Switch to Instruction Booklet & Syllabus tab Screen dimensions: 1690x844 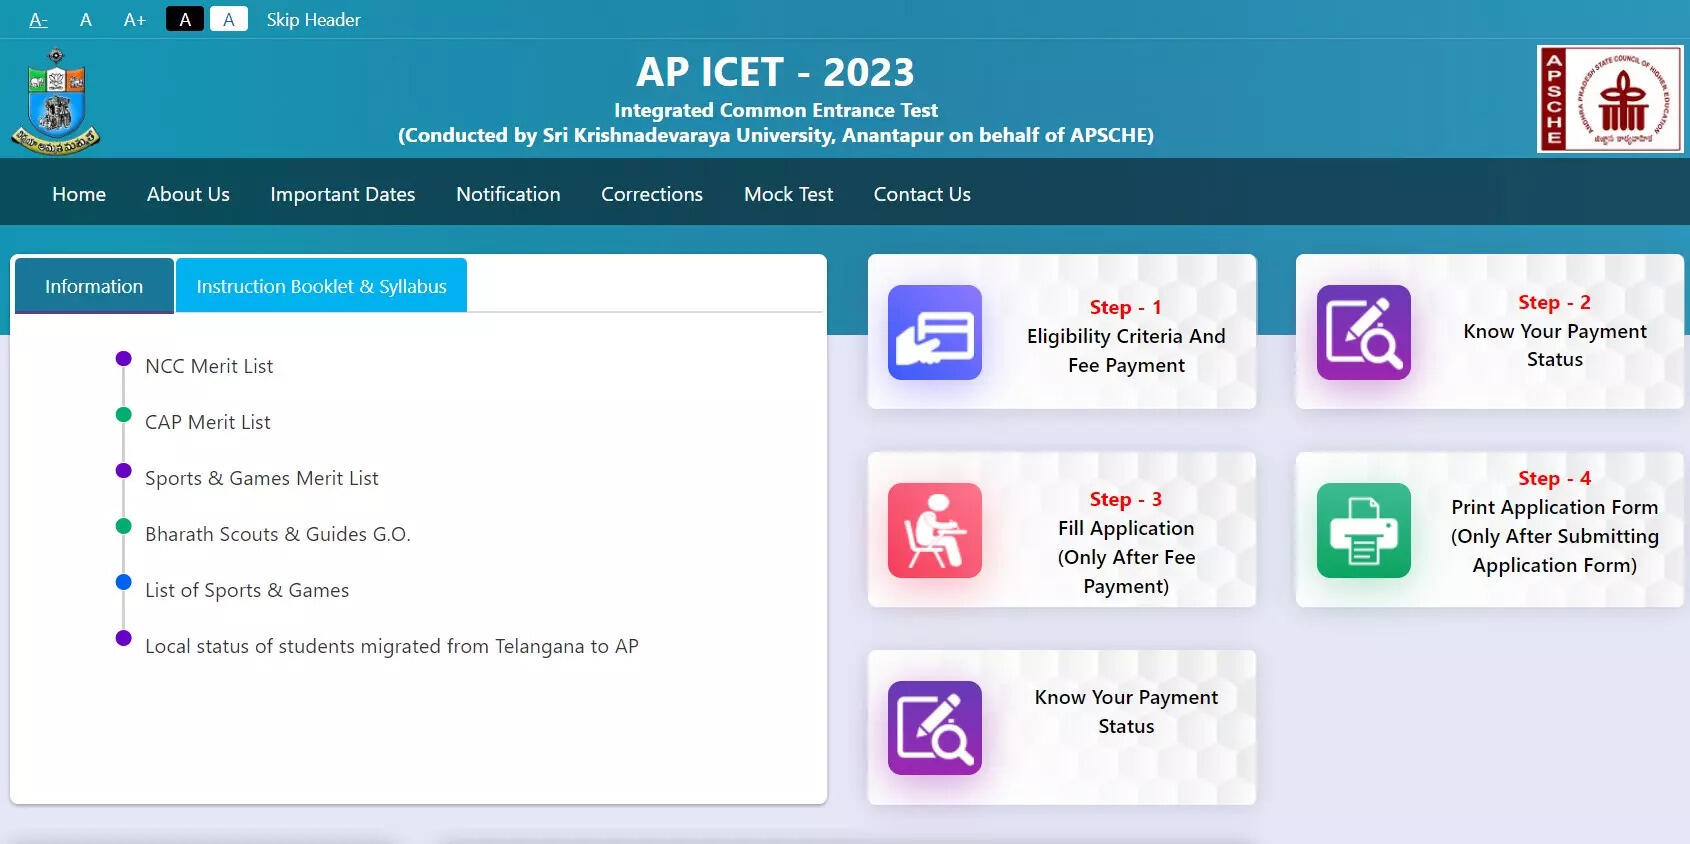pos(321,286)
